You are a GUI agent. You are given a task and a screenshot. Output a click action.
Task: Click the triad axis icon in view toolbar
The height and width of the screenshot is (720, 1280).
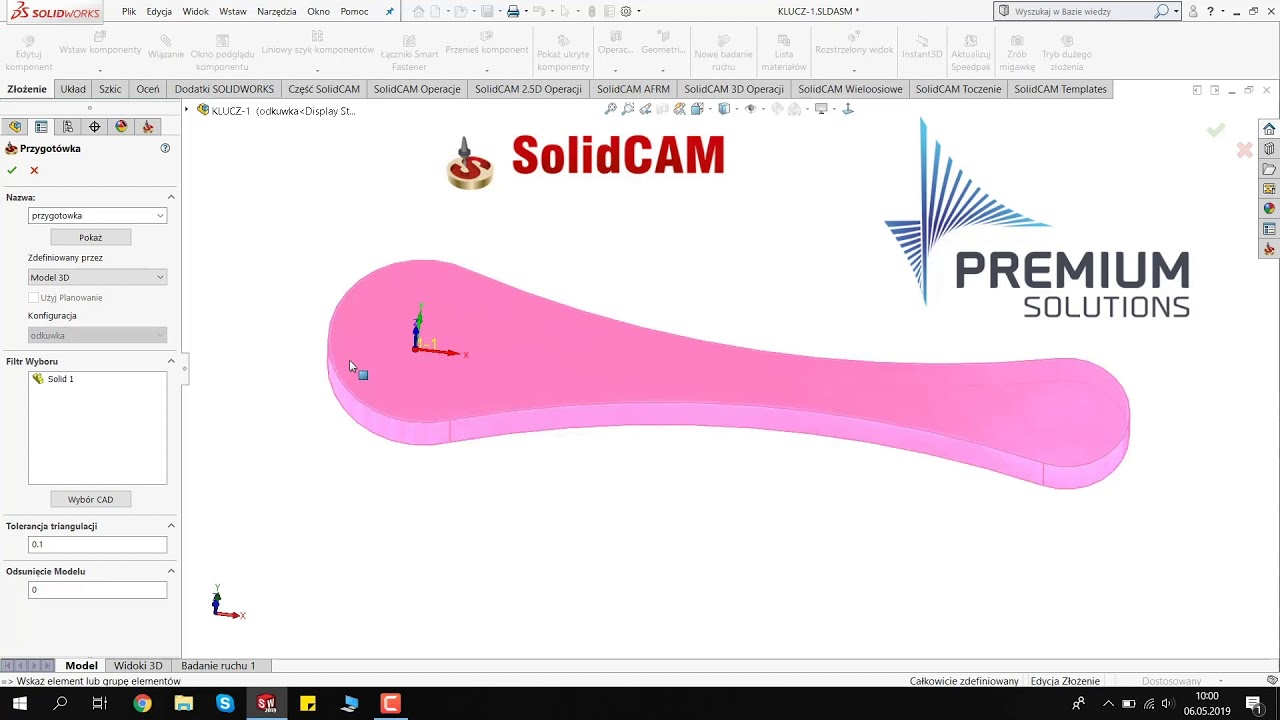click(848, 109)
